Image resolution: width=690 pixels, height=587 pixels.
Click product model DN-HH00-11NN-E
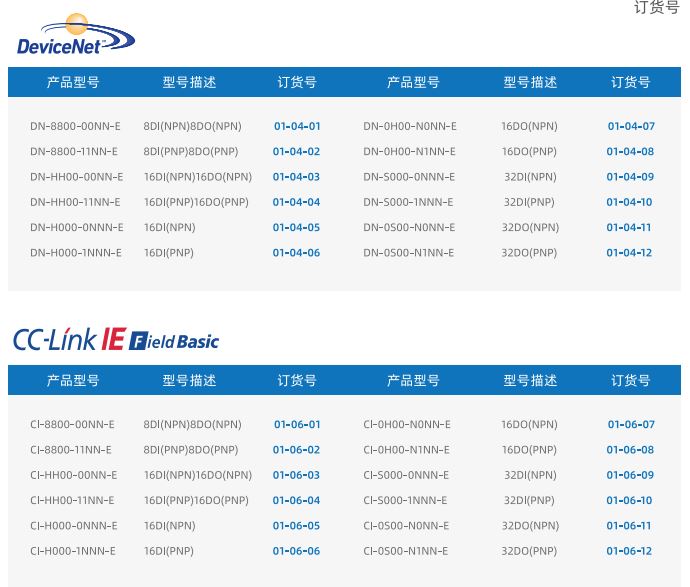coord(75,202)
